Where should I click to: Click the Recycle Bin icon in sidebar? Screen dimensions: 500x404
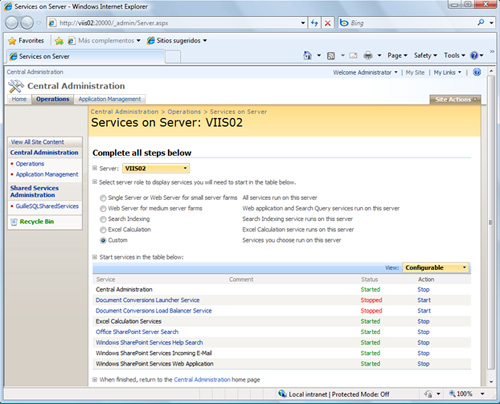(14, 222)
